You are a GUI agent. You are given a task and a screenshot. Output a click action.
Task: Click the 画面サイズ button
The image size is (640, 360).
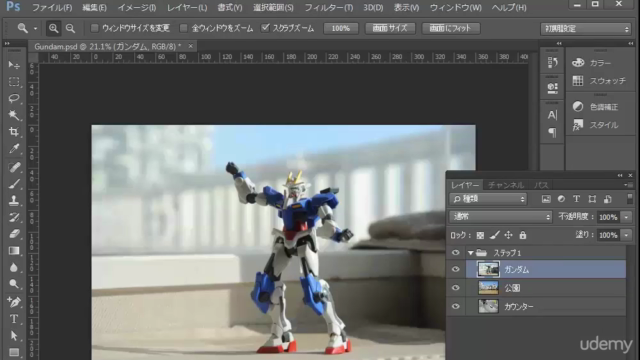(x=390, y=28)
